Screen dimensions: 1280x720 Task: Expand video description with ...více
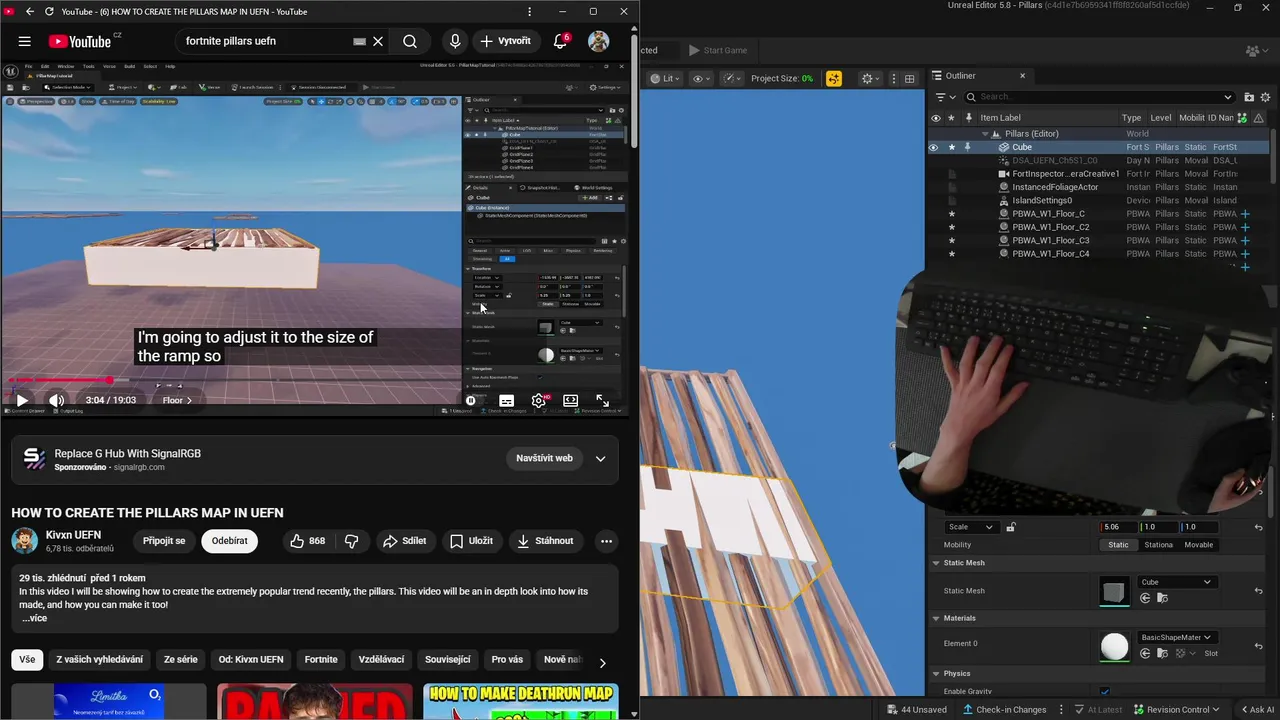pyautogui.click(x=35, y=618)
